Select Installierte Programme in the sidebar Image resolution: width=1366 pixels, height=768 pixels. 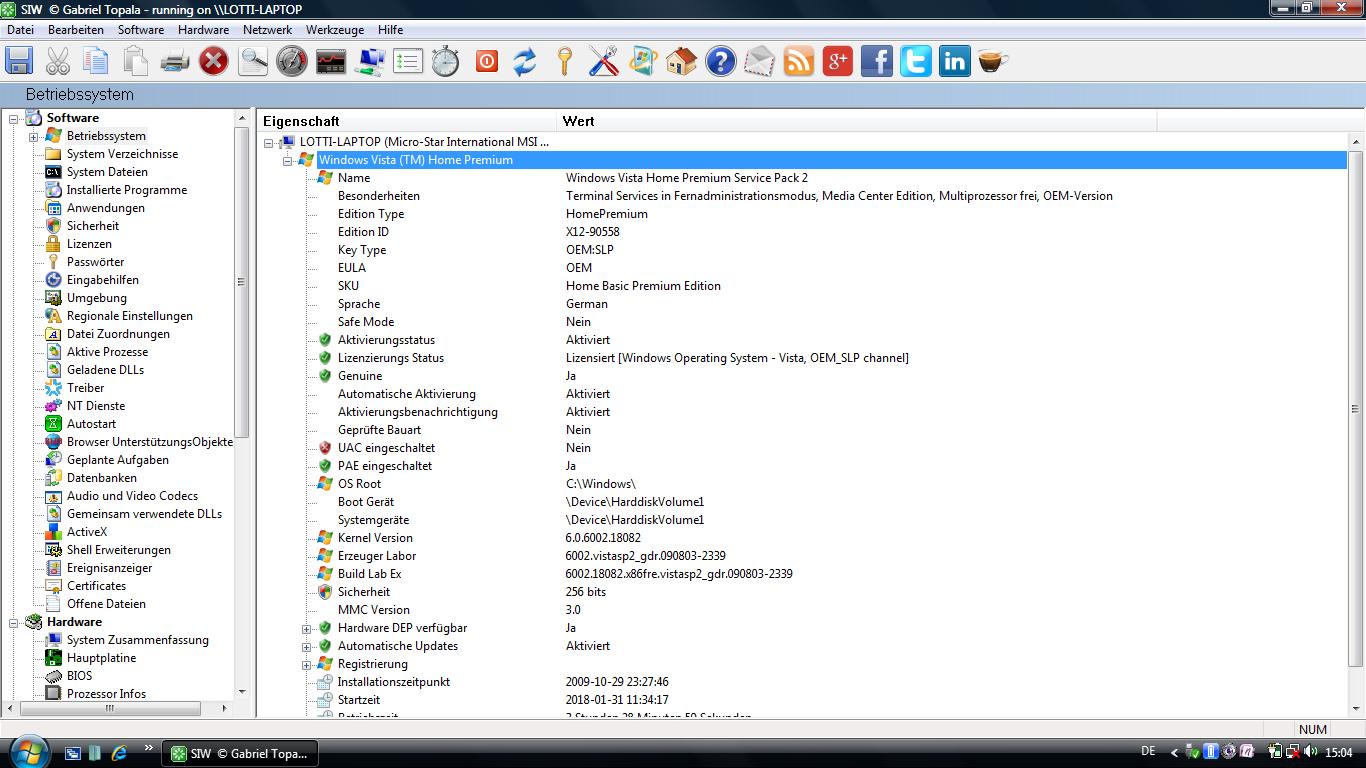pos(127,190)
